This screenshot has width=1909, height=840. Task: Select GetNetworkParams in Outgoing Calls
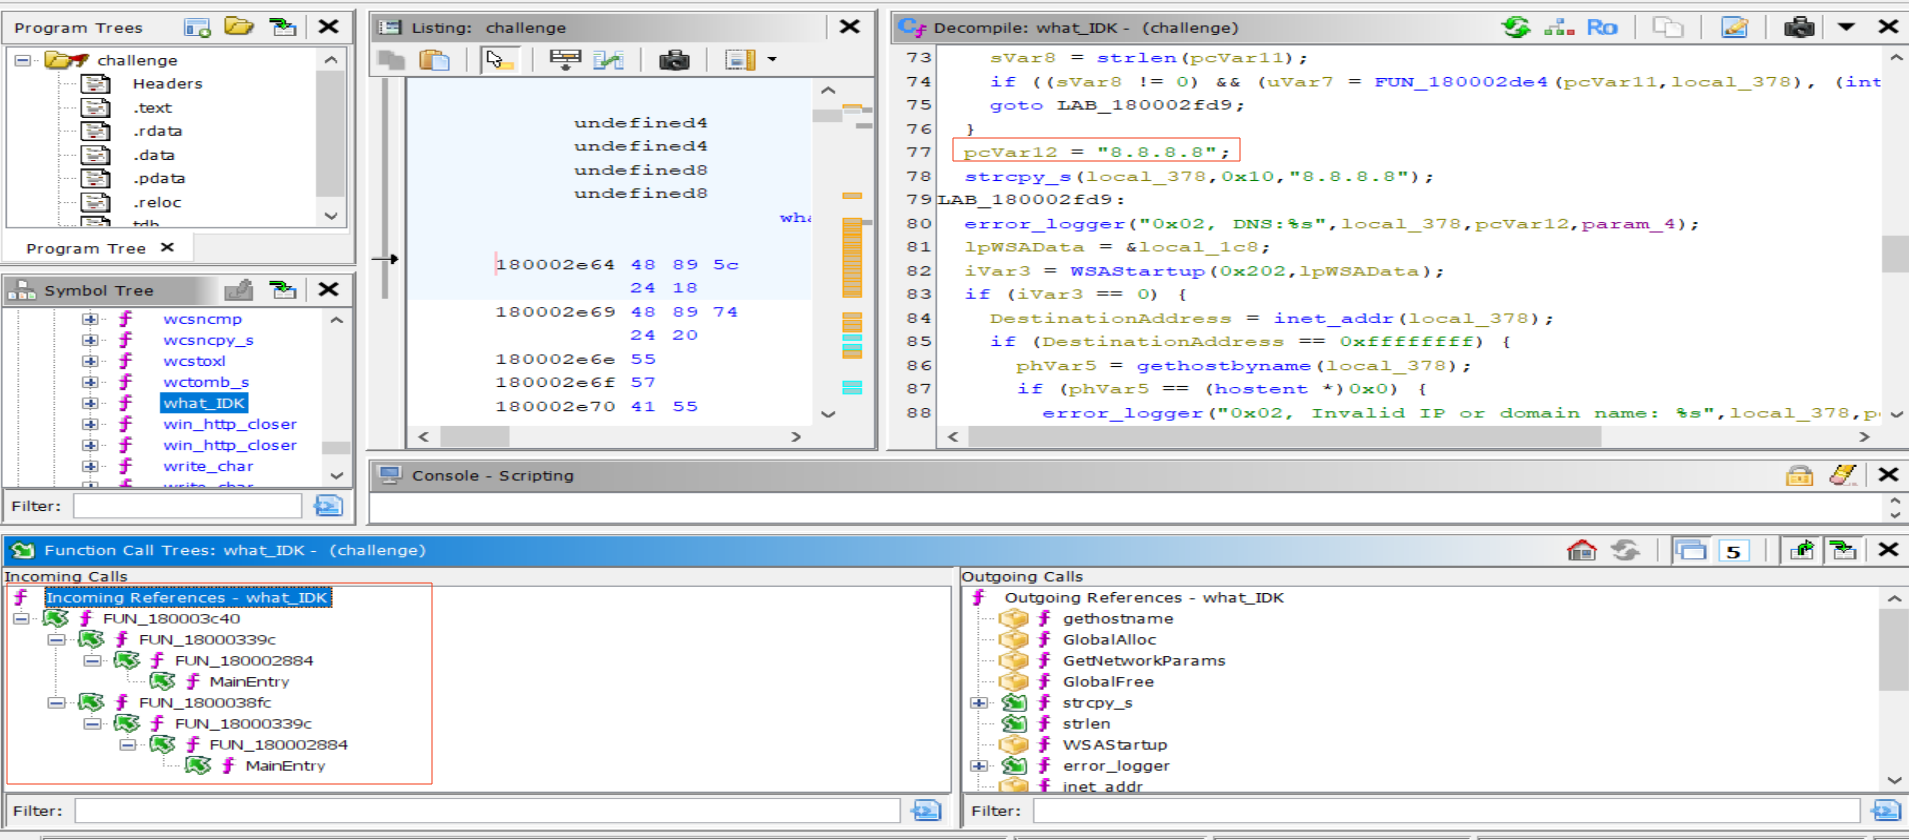tap(1143, 661)
